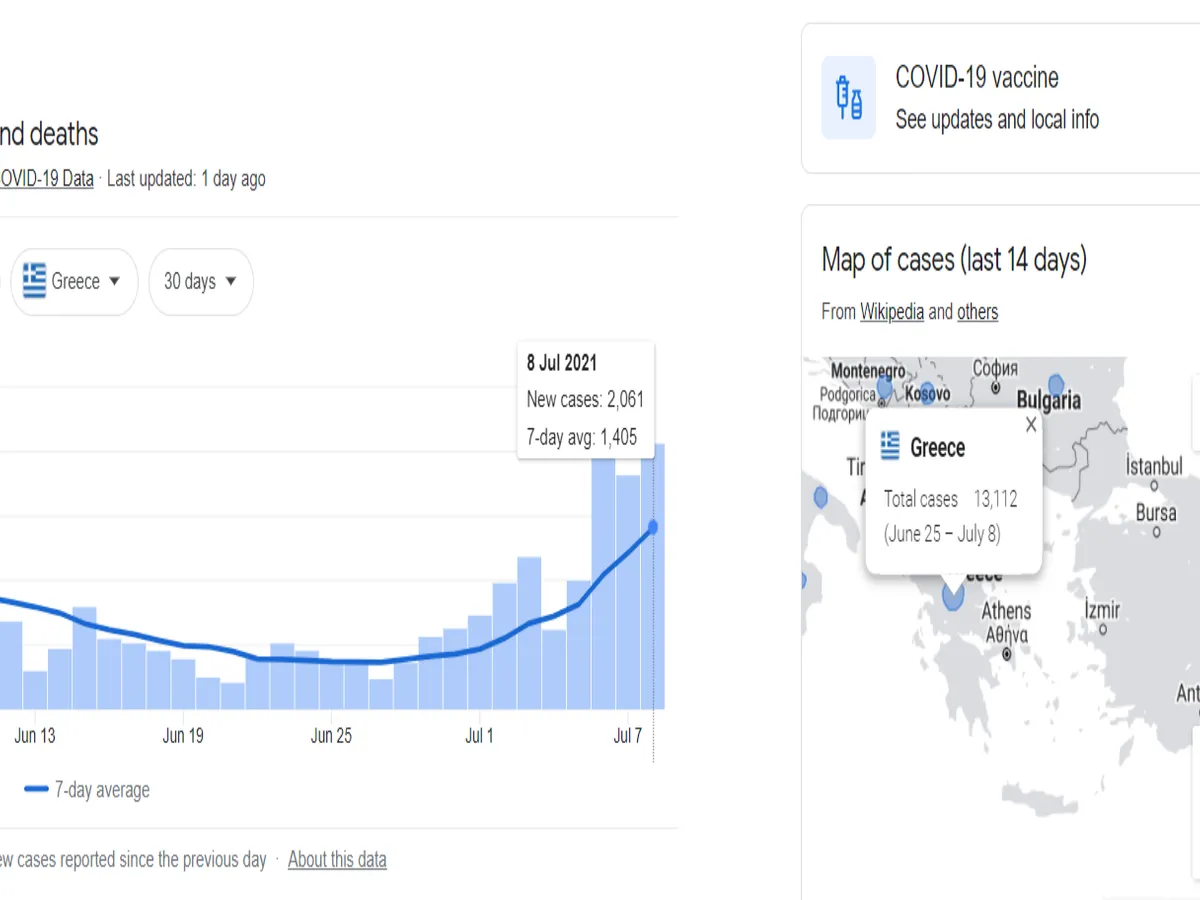Close the Greece map popup
1200x900 pixels.
[1031, 424]
